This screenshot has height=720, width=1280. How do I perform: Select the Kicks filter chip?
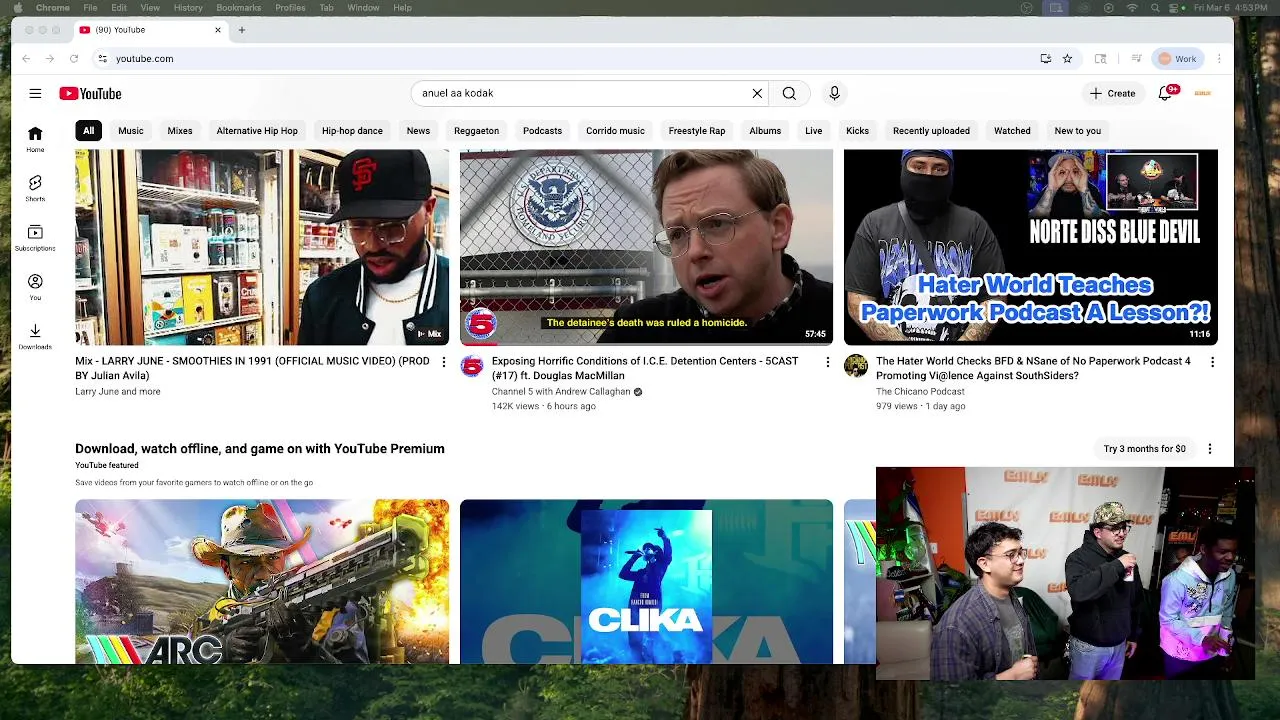tap(857, 131)
